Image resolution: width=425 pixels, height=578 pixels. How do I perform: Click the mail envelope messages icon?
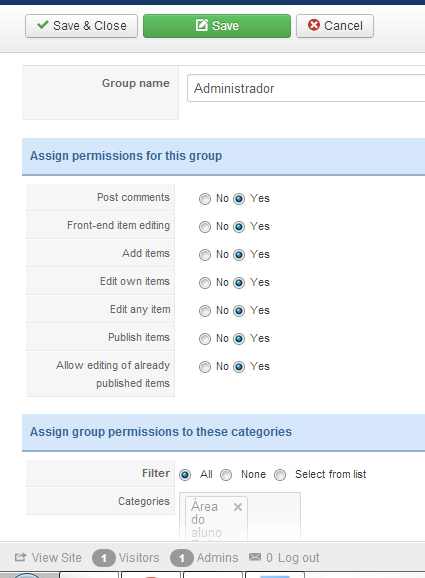point(255,557)
